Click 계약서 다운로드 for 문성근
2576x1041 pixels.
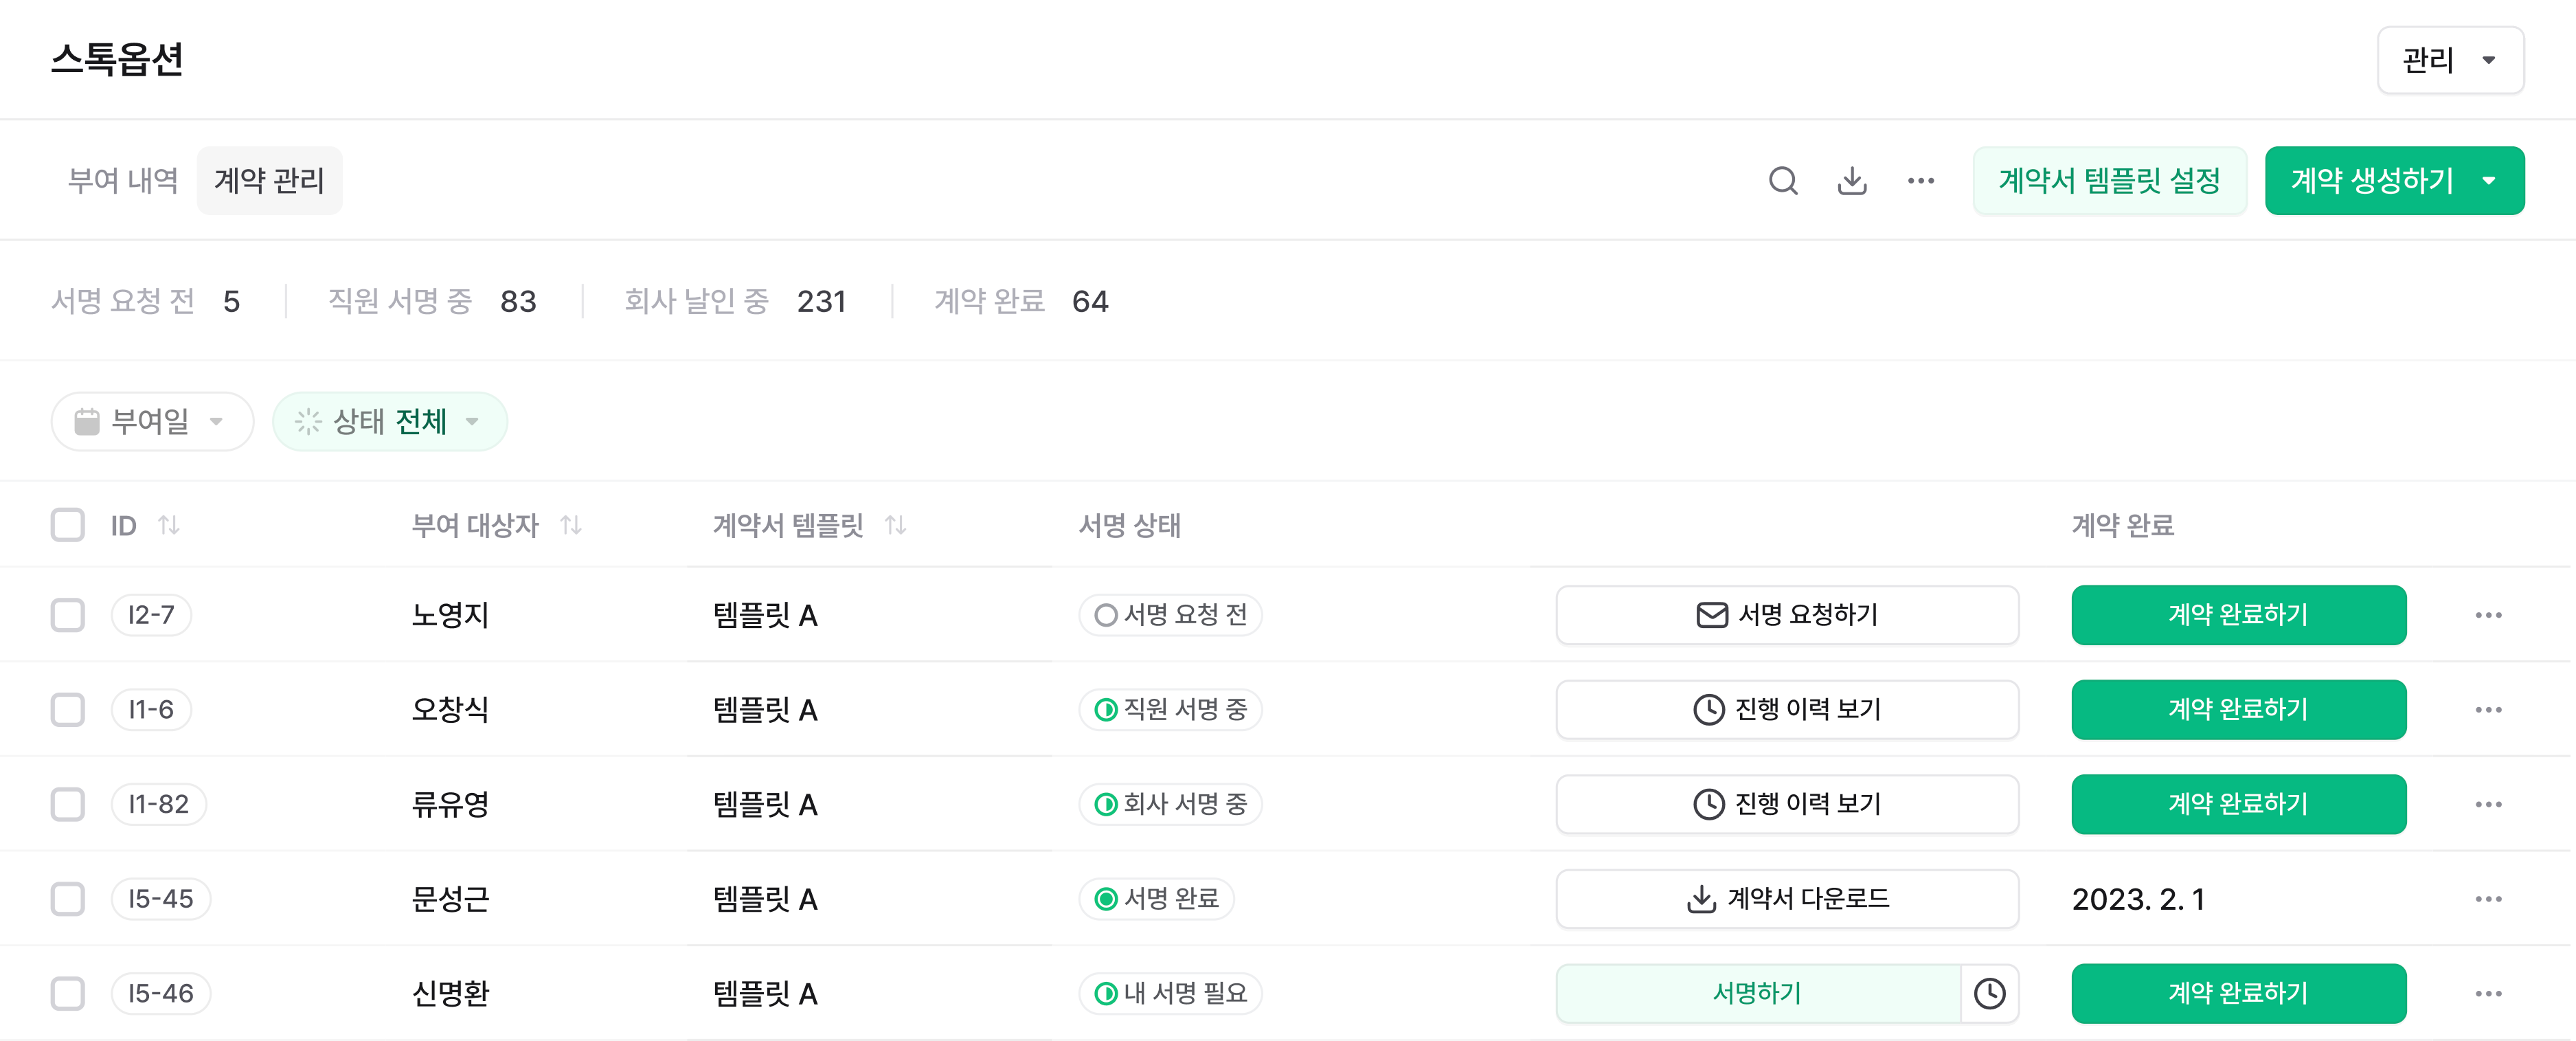(x=1787, y=899)
